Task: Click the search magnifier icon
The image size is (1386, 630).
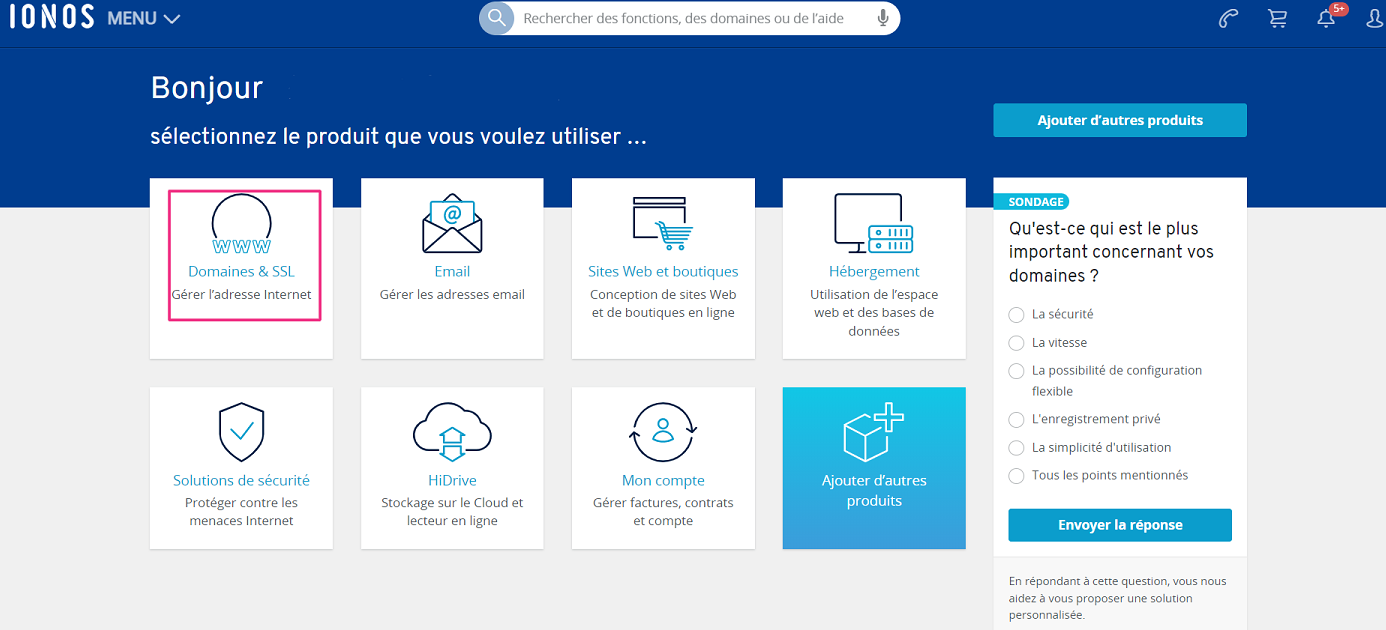Action: point(496,18)
